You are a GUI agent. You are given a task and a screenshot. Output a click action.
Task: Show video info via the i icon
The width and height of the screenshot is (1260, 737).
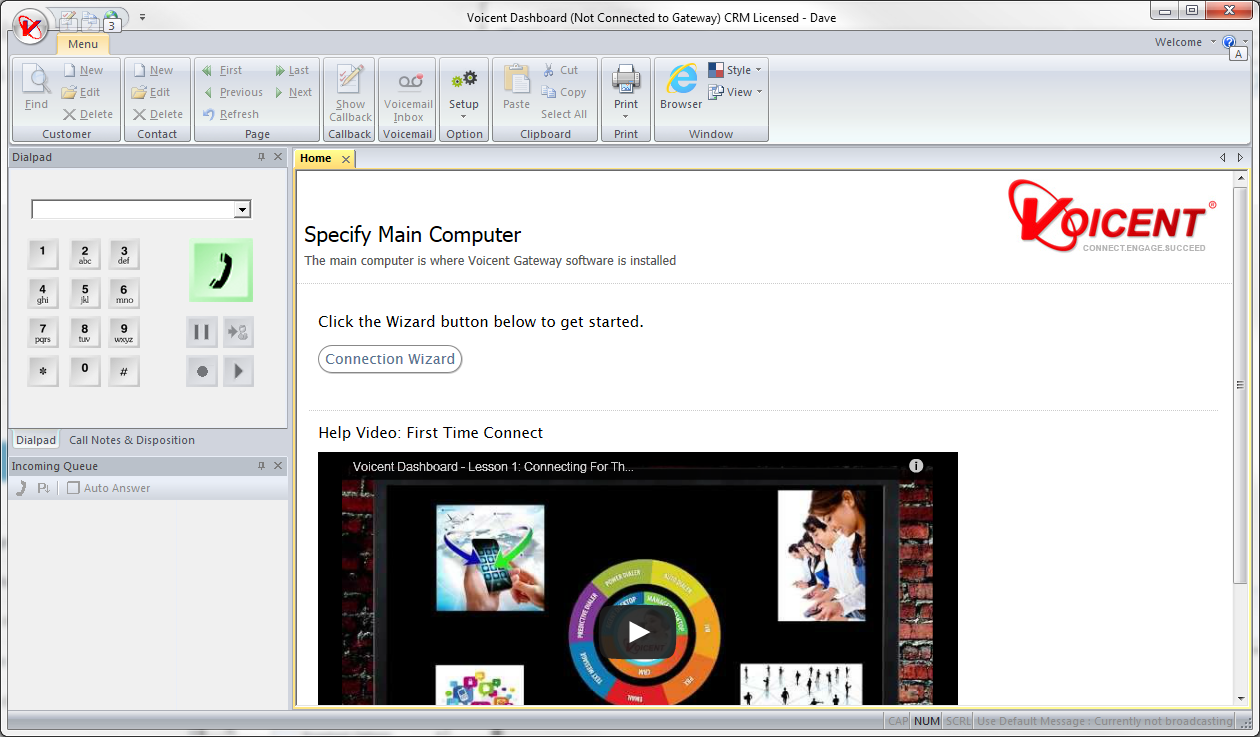915,466
